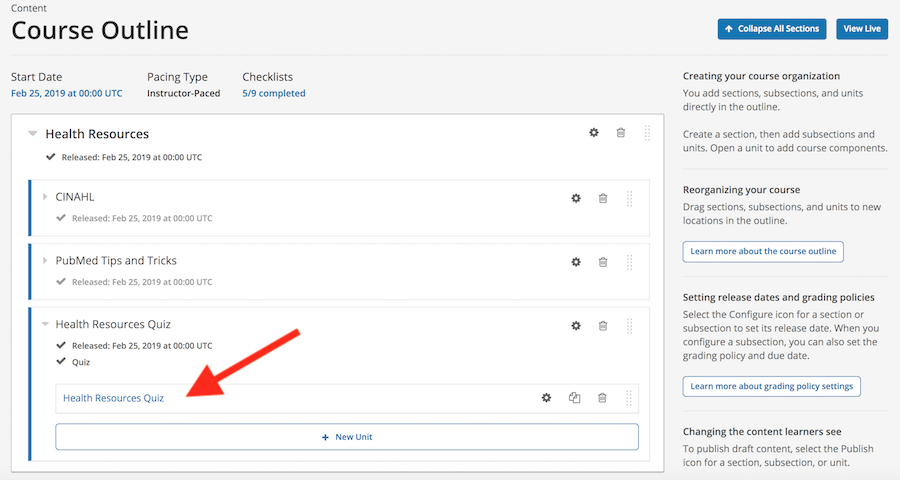Screen dimensions: 900x480
Task: Delete the Health Resources Quiz unit
Action: pos(602,397)
